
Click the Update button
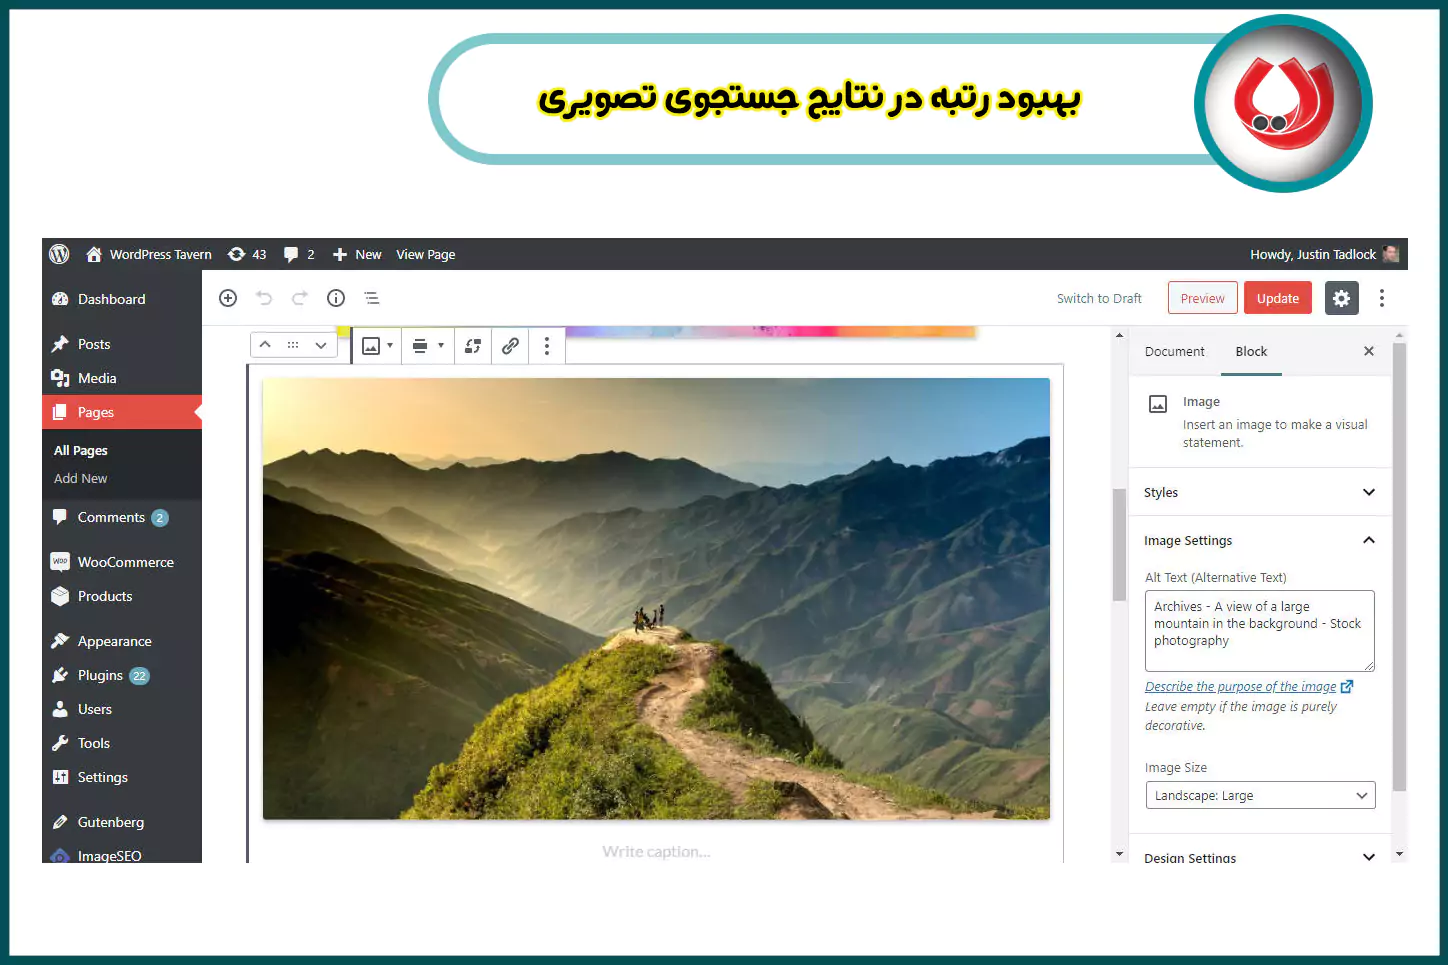(1277, 297)
